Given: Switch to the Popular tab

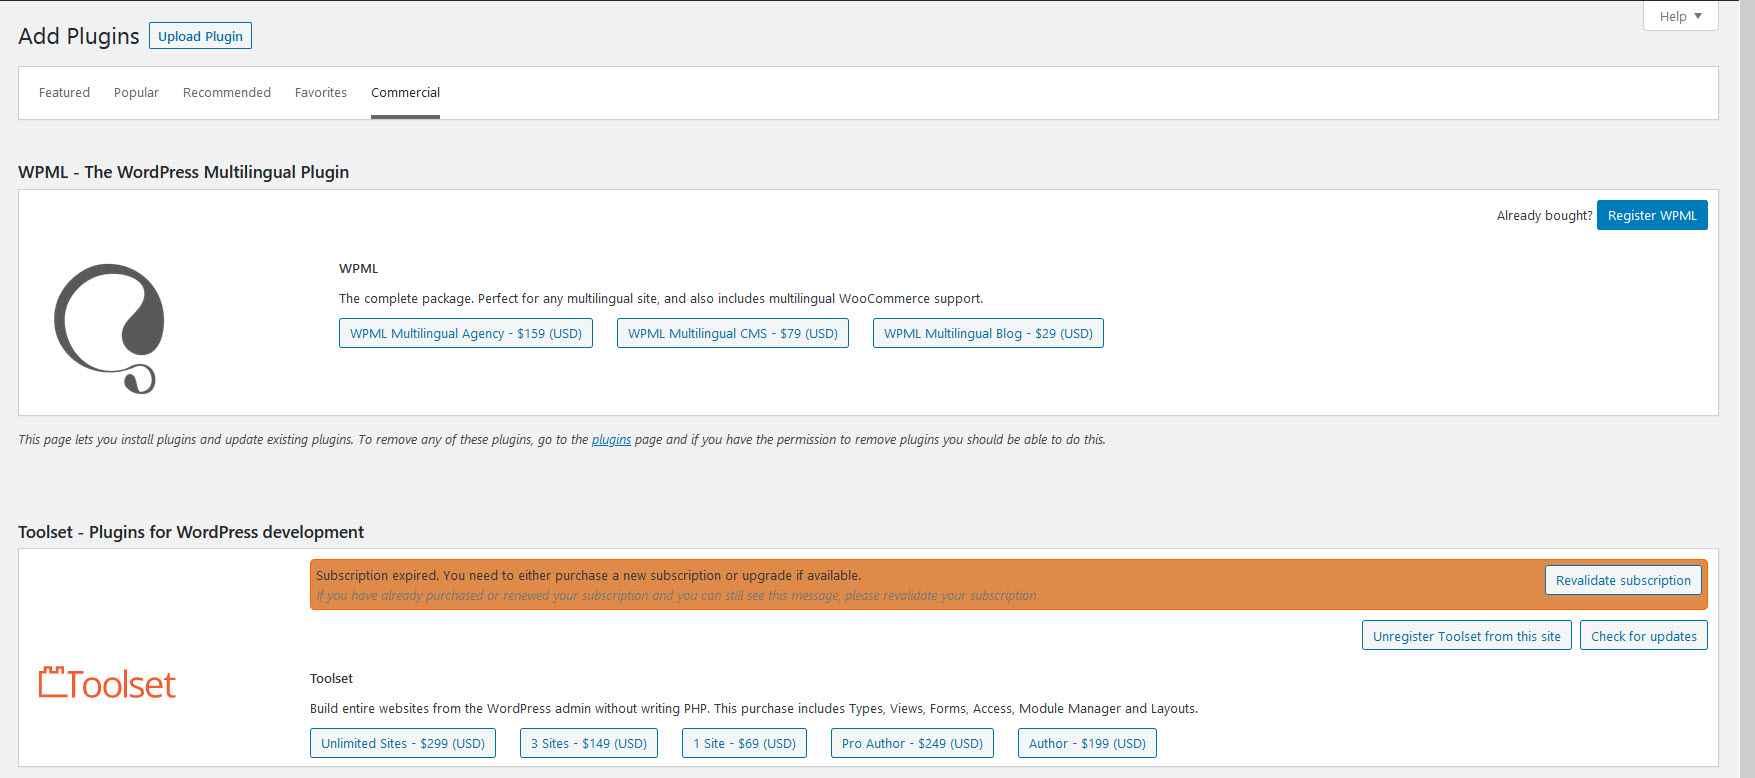Looking at the screenshot, I should click(136, 93).
